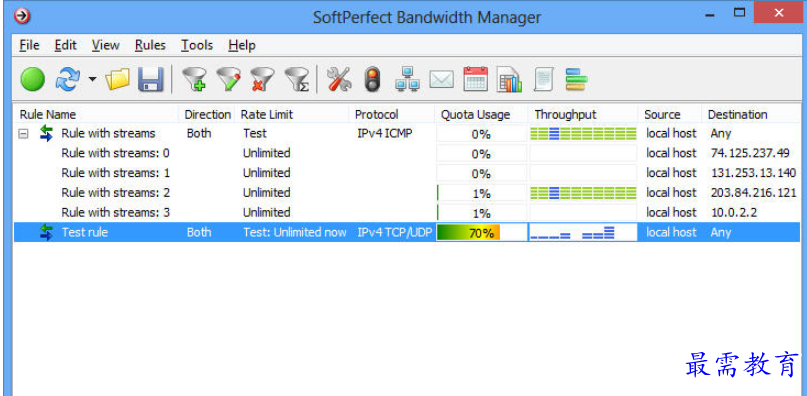Viewport: 807px width, 396px height.
Task: Click the blue refresh arrows icon
Action: 67,80
